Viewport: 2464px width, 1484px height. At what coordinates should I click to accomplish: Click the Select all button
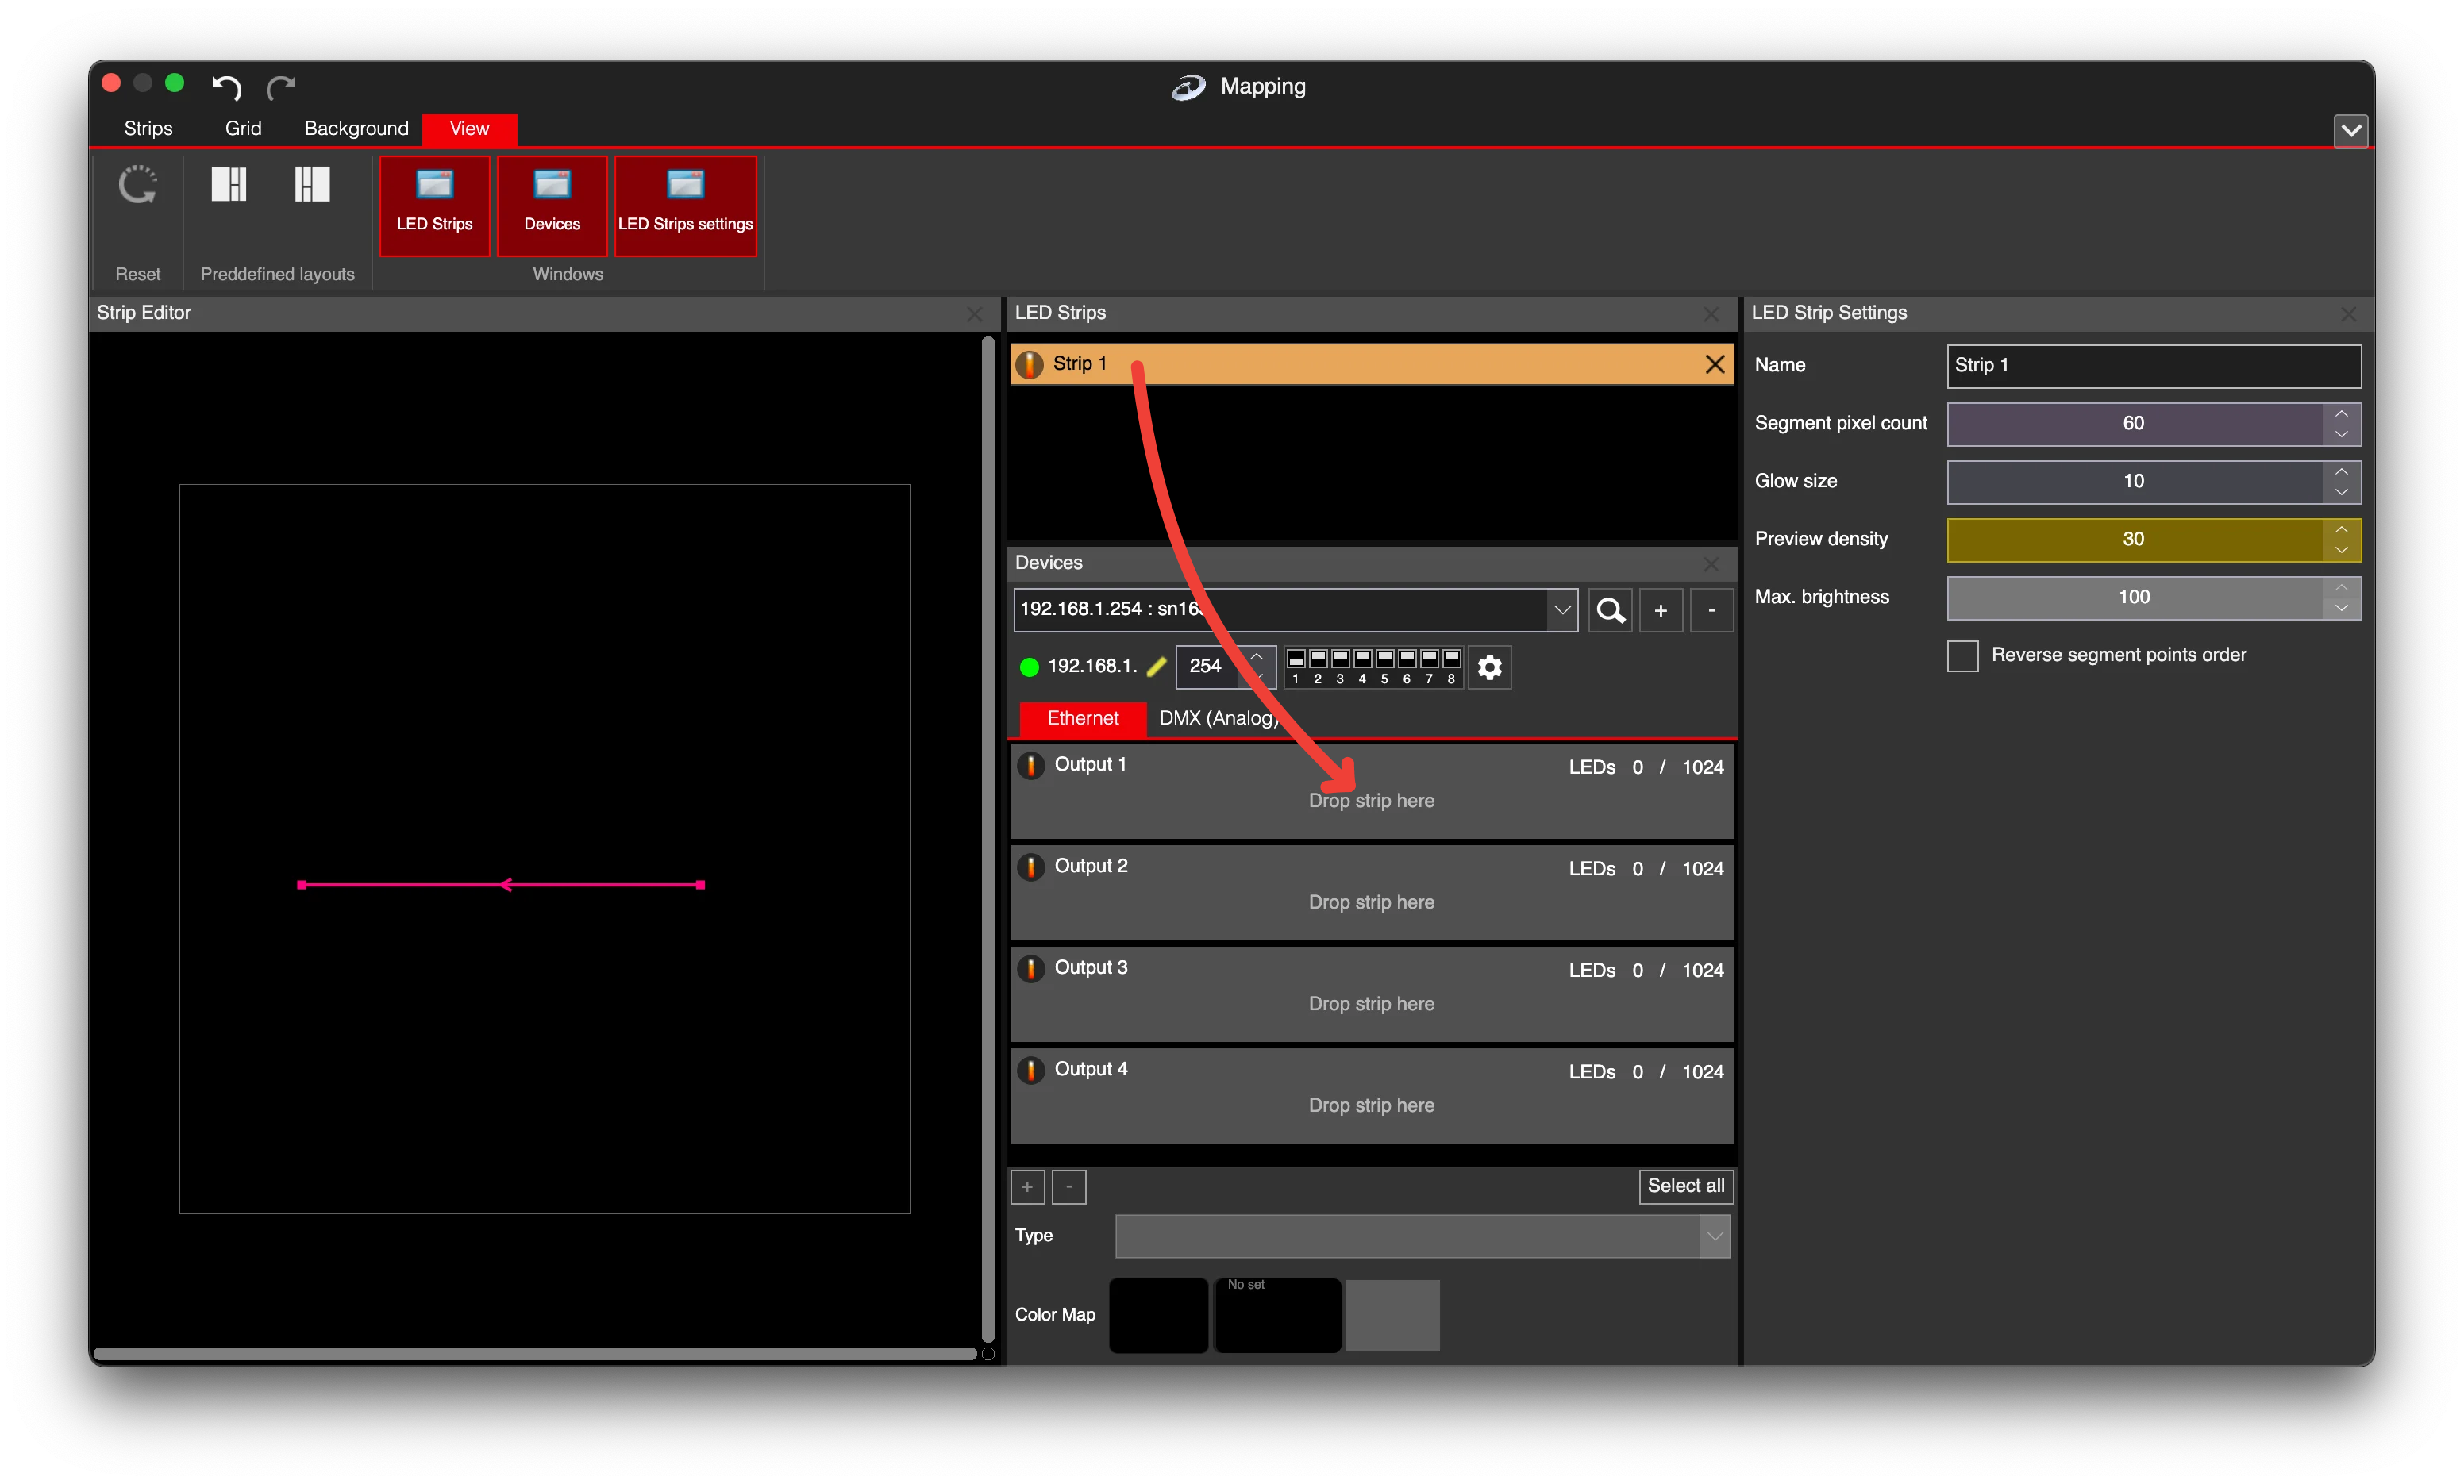pos(1686,1186)
